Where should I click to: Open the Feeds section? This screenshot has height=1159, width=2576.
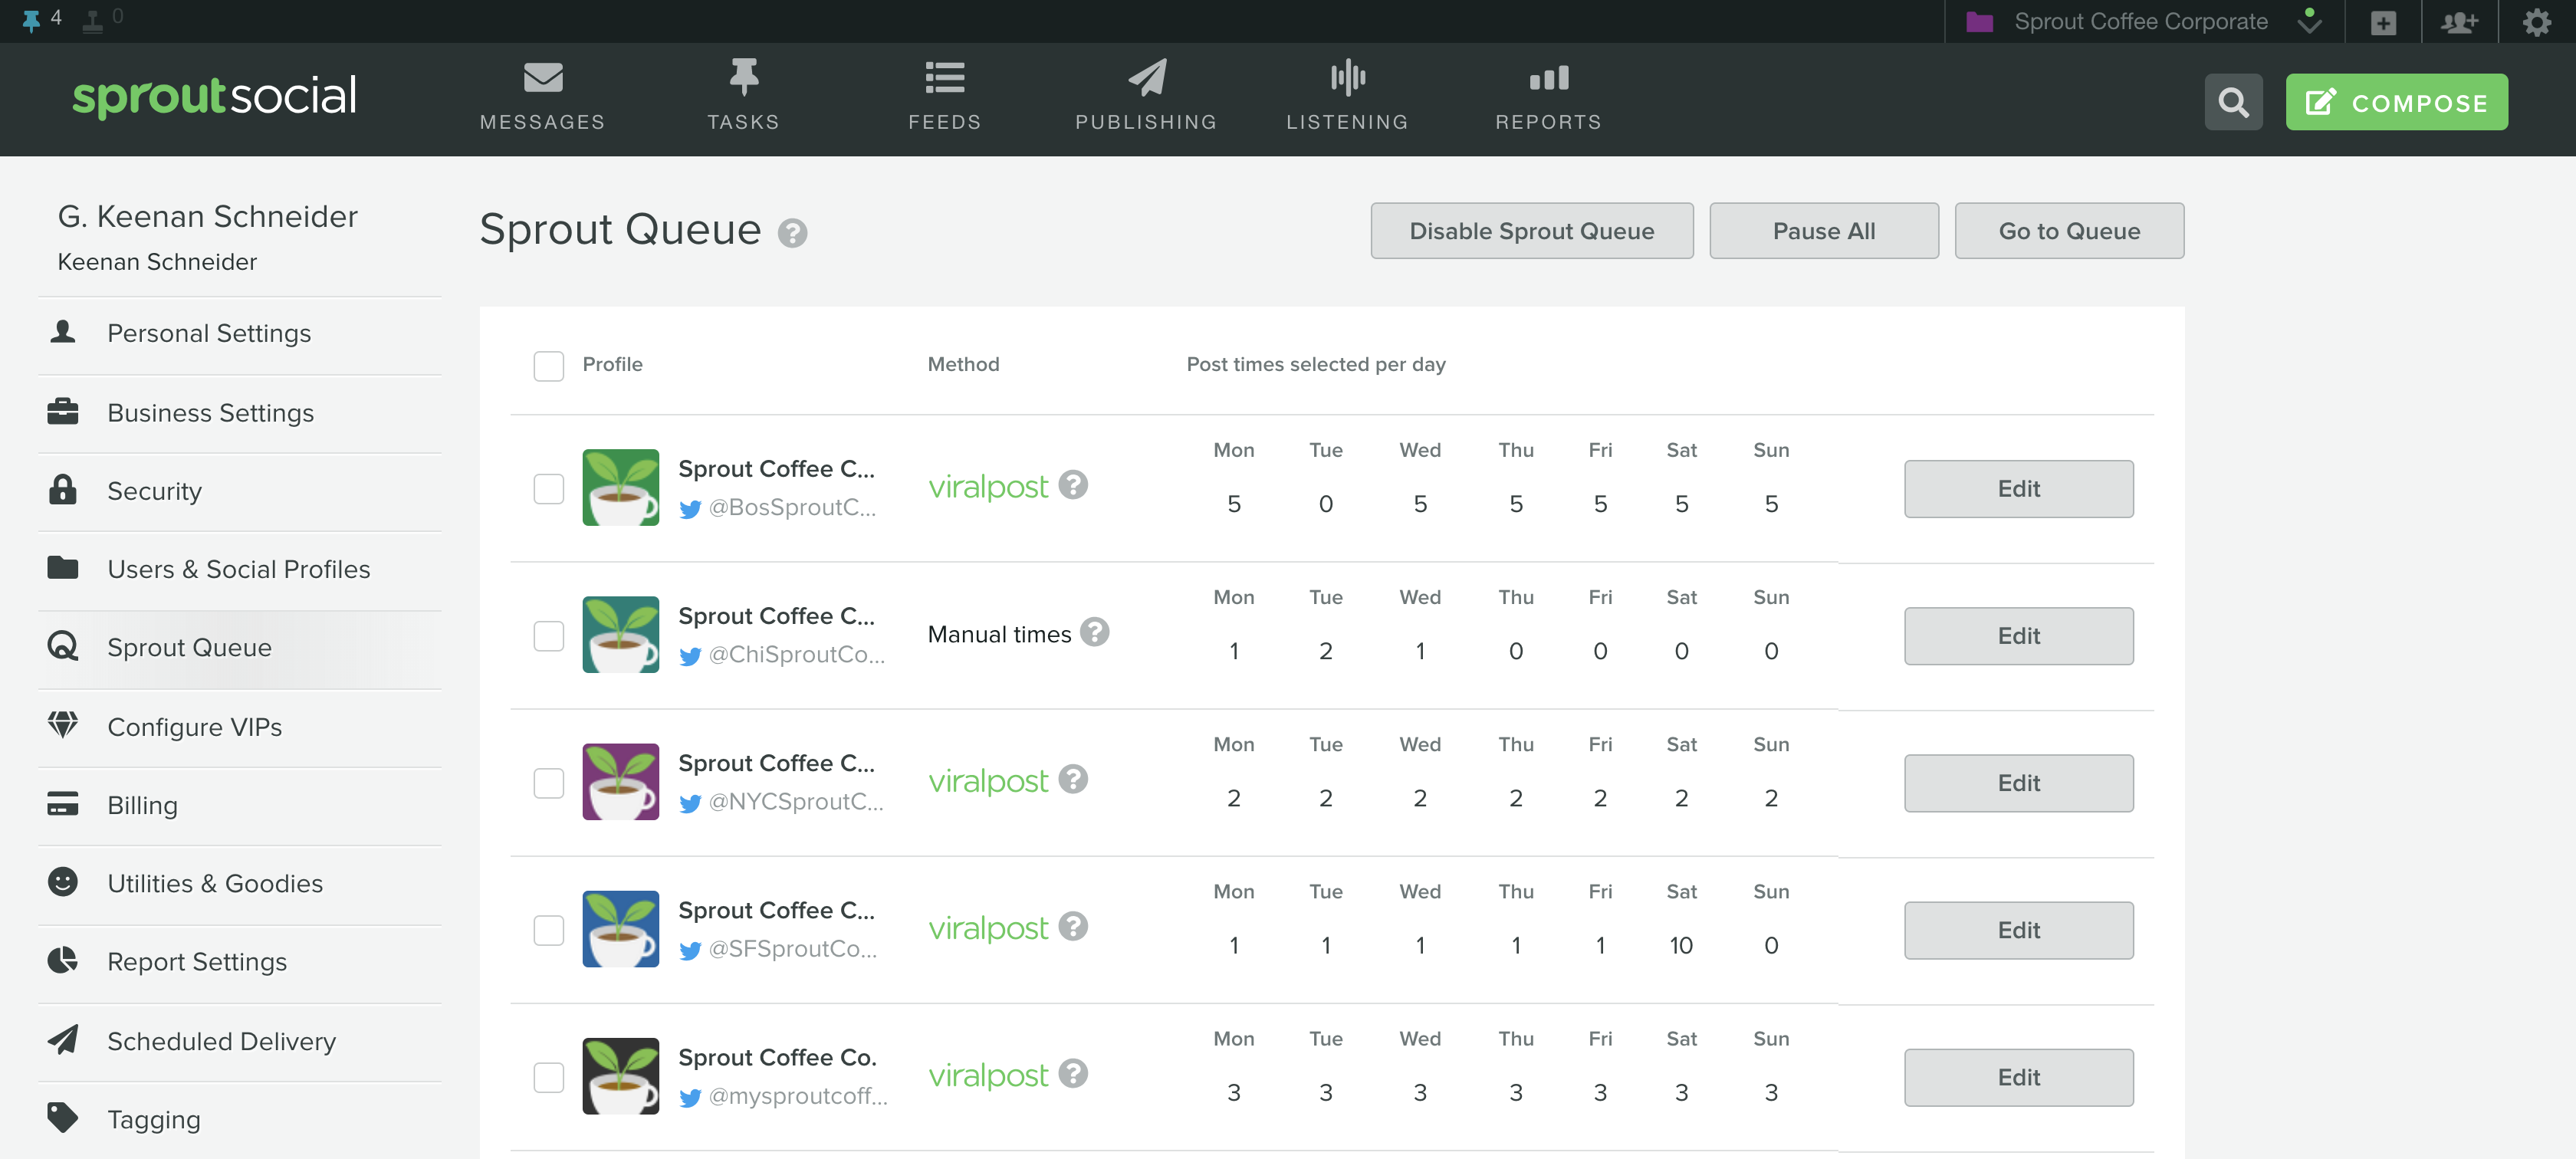[x=944, y=95]
